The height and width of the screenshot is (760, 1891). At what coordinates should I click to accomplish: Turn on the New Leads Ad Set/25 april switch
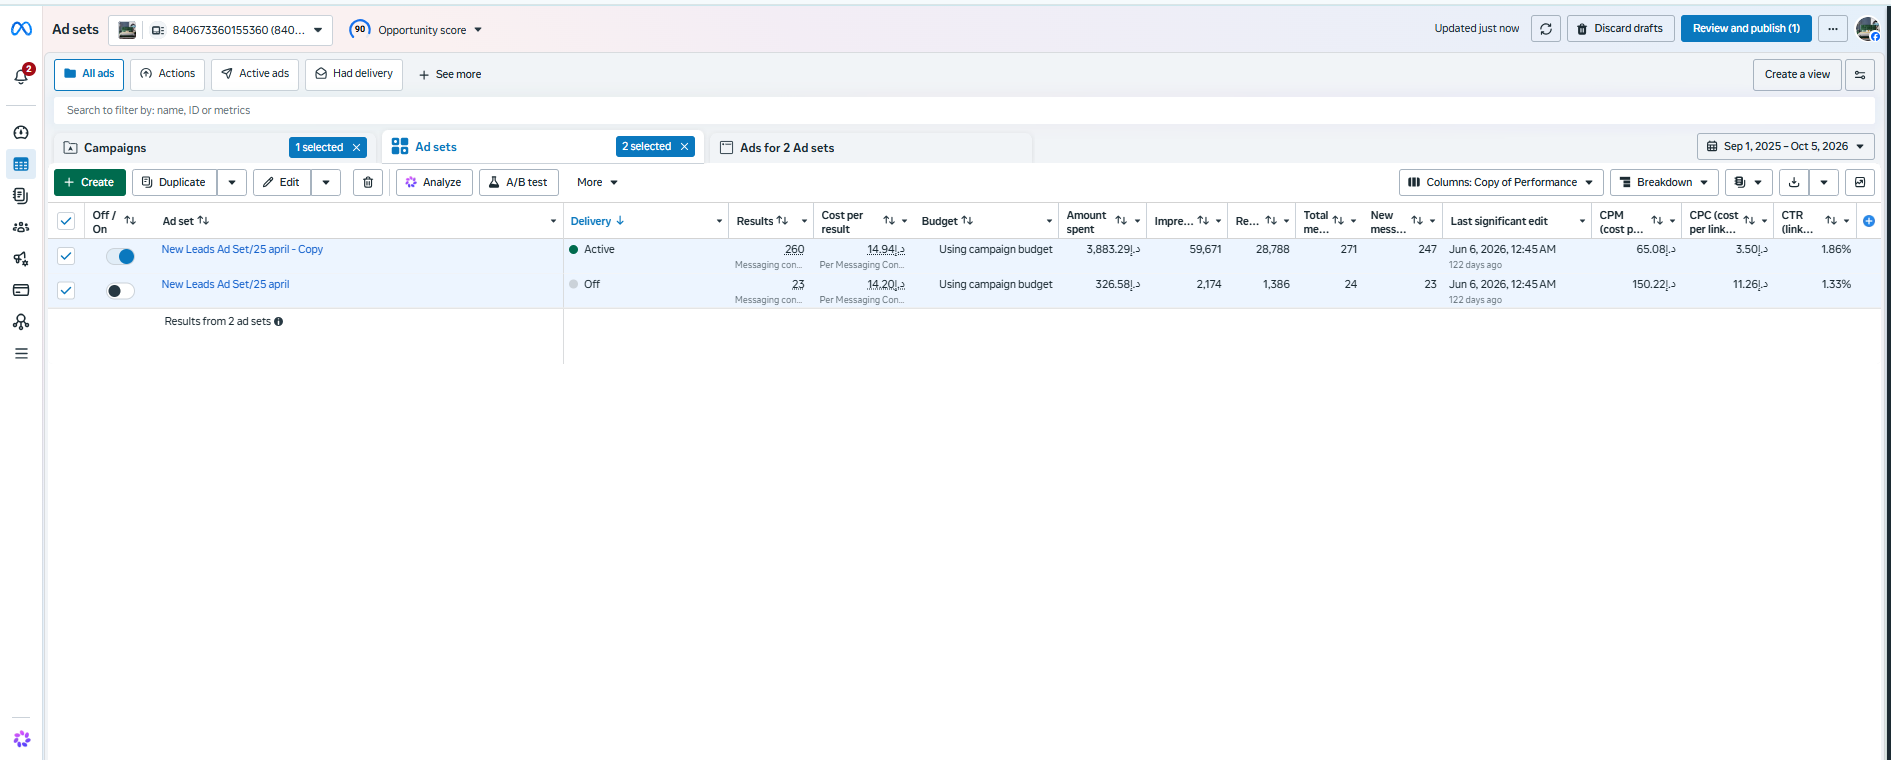(x=120, y=291)
